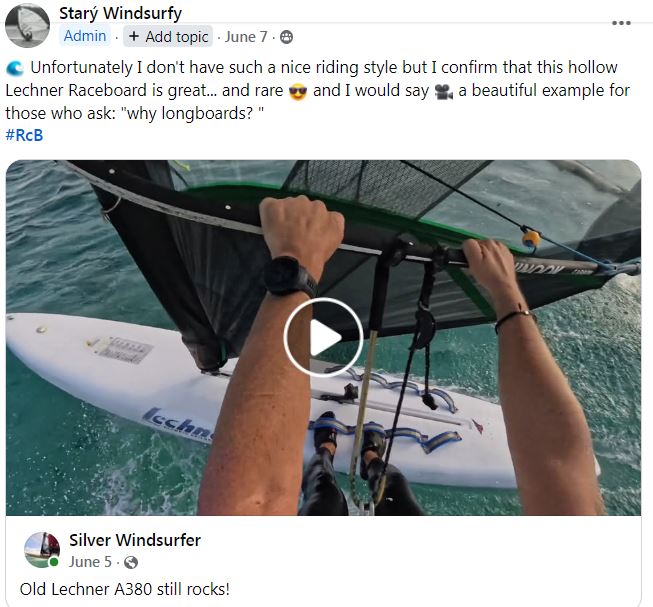This screenshot has width=653, height=607.
Task: Click the wristwatch in the video frame
Action: pos(287,276)
